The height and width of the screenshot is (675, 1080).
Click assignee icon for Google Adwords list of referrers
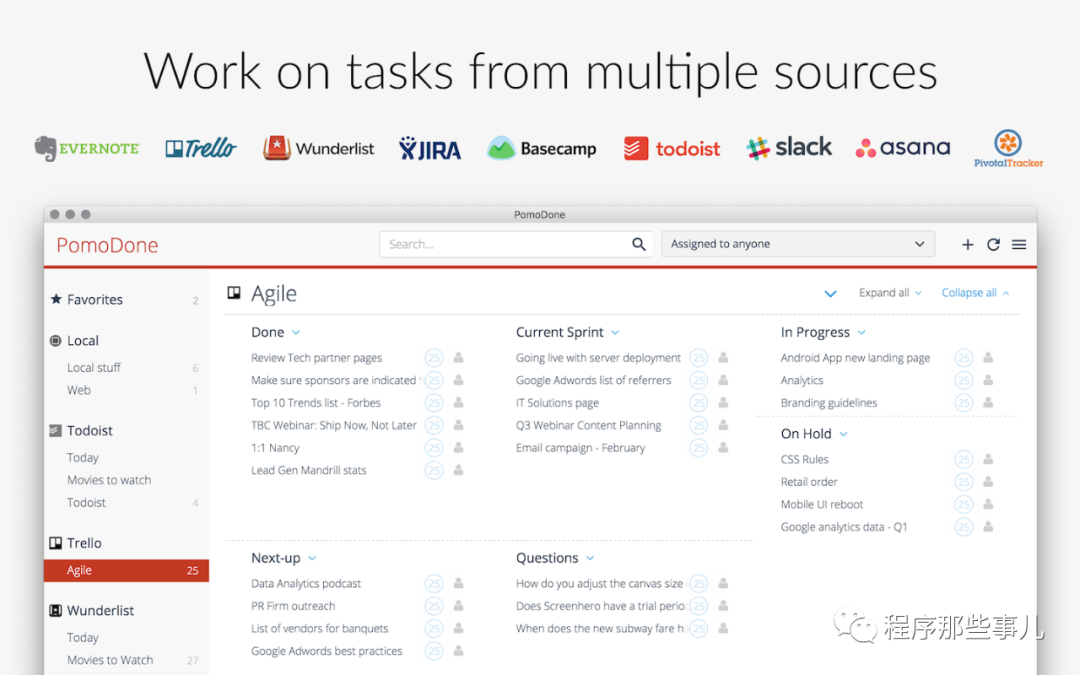(x=723, y=380)
